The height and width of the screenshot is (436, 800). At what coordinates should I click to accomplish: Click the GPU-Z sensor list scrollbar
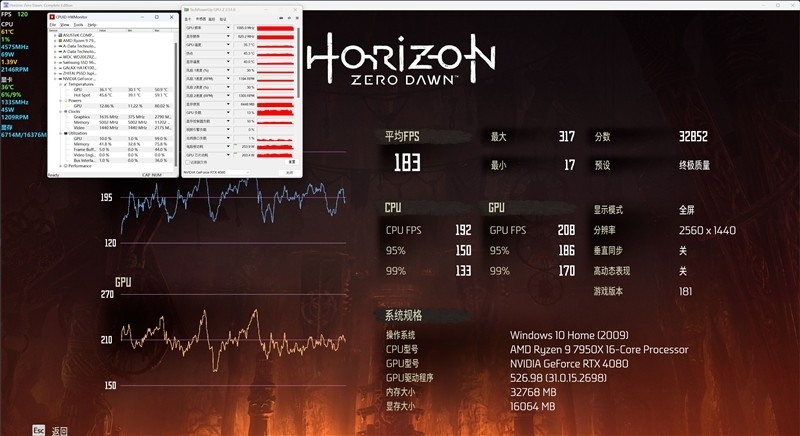tap(298, 61)
